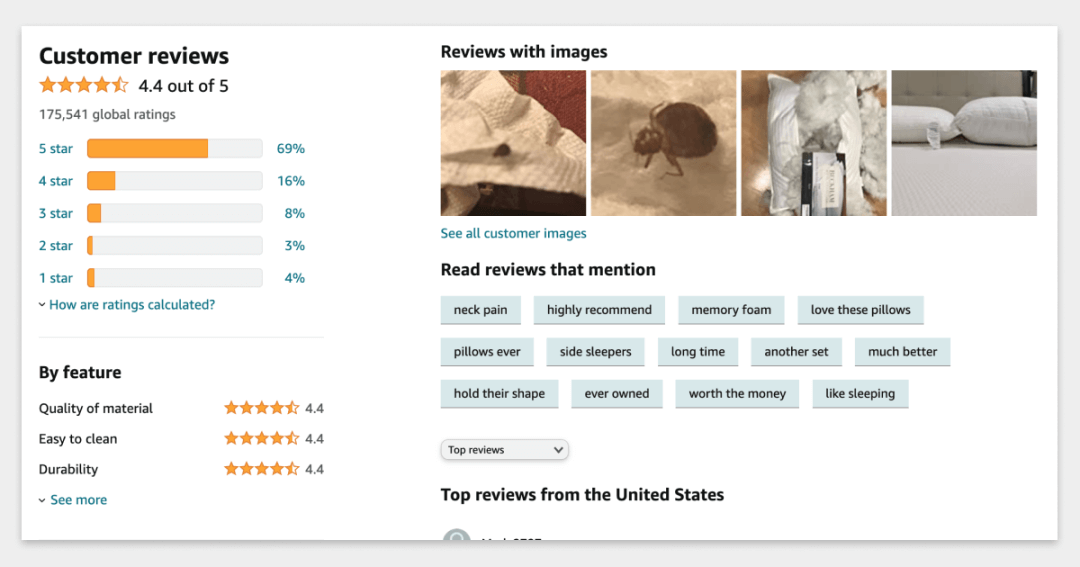The height and width of the screenshot is (567, 1080).
Task: Filter reviews by like sleeping
Action: point(860,394)
